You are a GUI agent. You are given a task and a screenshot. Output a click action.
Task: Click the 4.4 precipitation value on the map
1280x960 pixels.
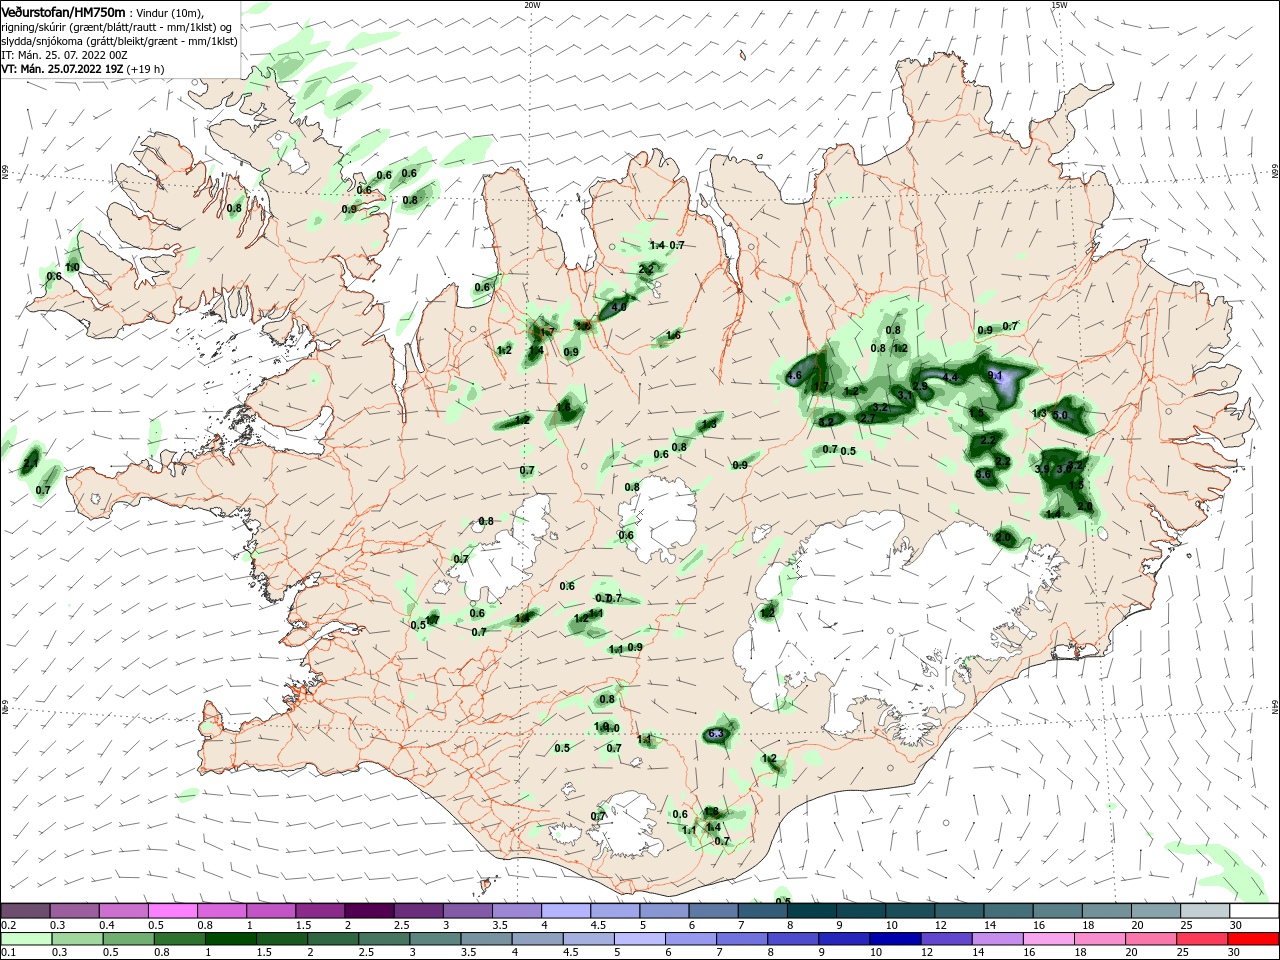tap(951, 377)
